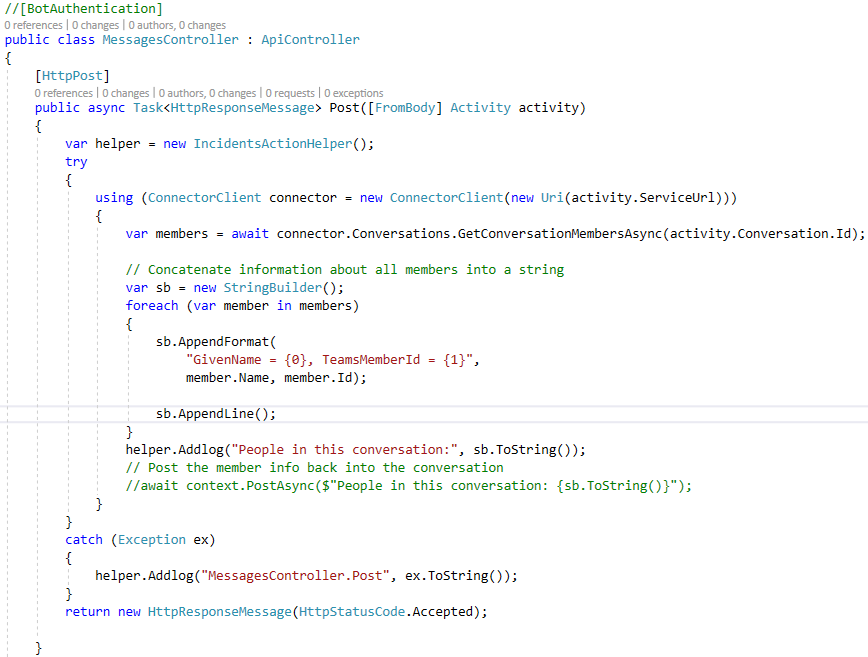868x657 pixels.
Task: Place cursor on the Exception type in catch clause
Action: pos(151,539)
